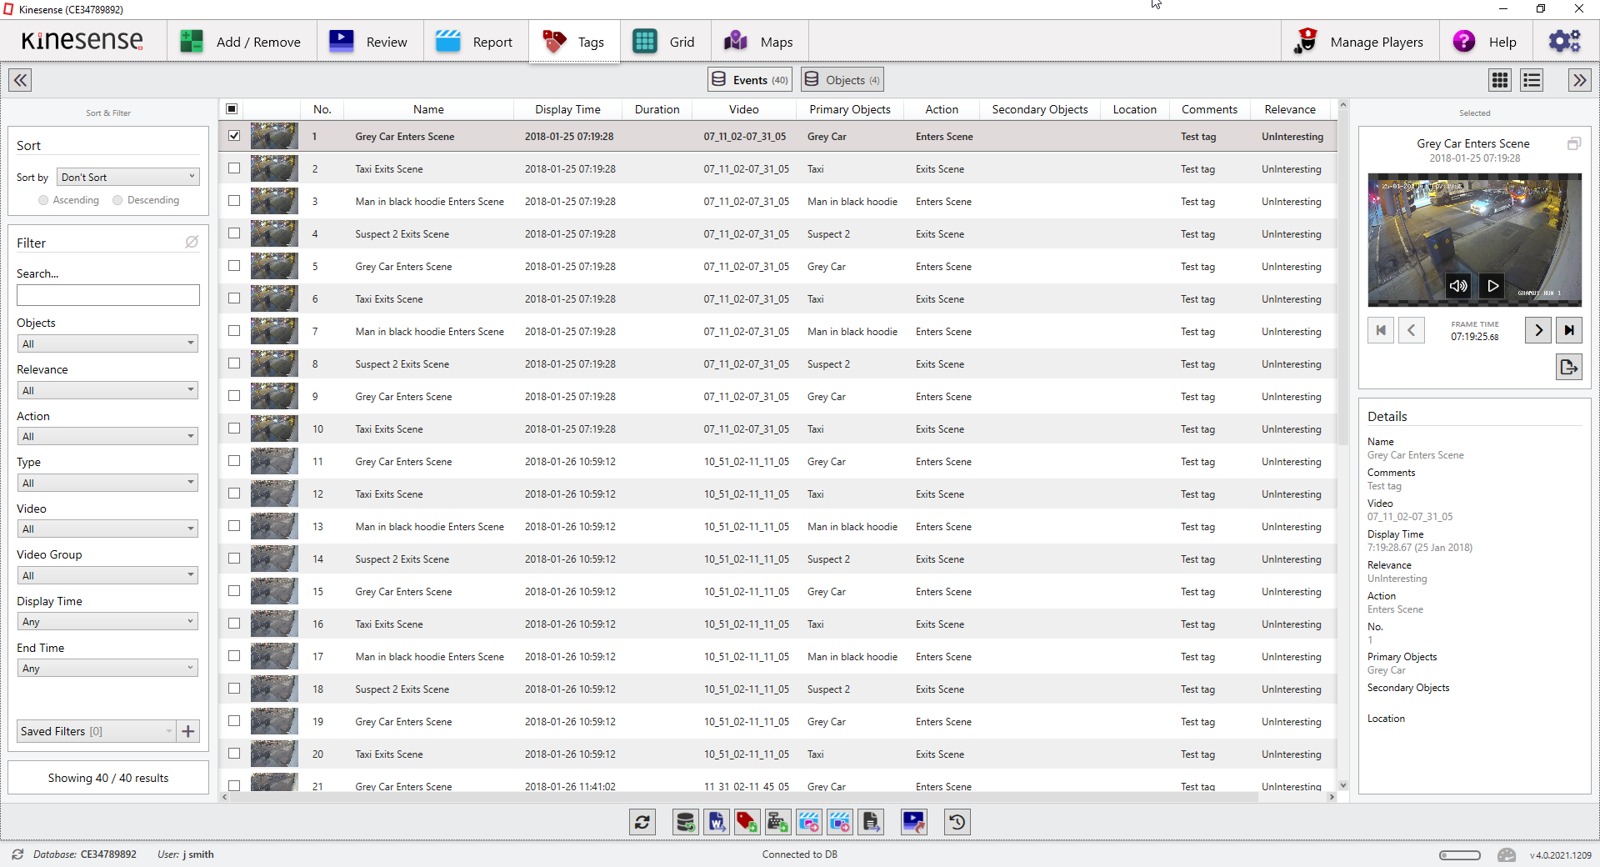Click the history clock icon

[957, 822]
